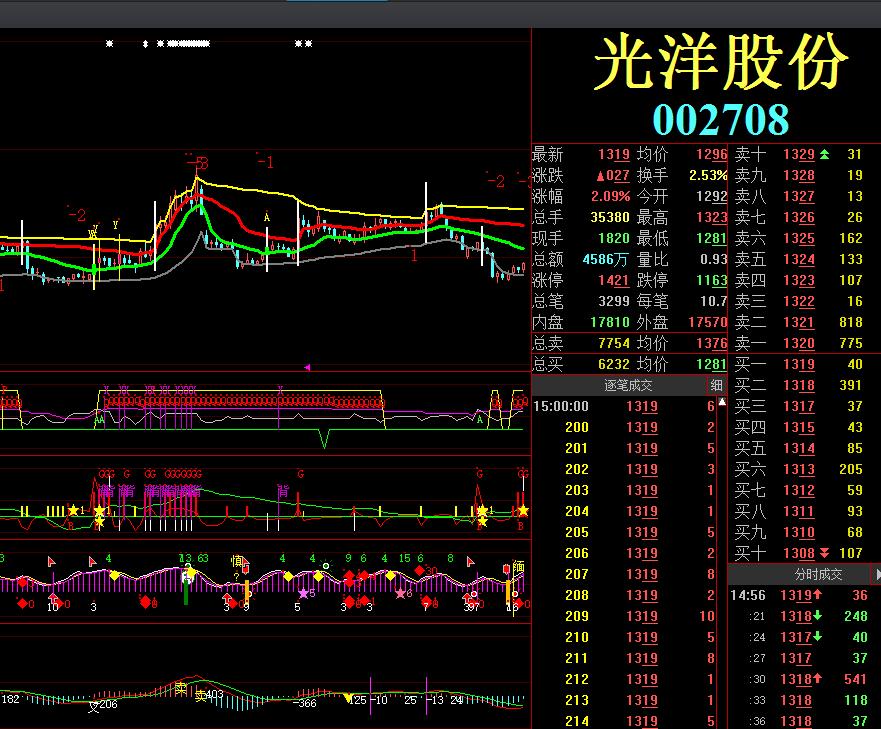
Task: Click the 总卖 value 7754
Action: 614,343
